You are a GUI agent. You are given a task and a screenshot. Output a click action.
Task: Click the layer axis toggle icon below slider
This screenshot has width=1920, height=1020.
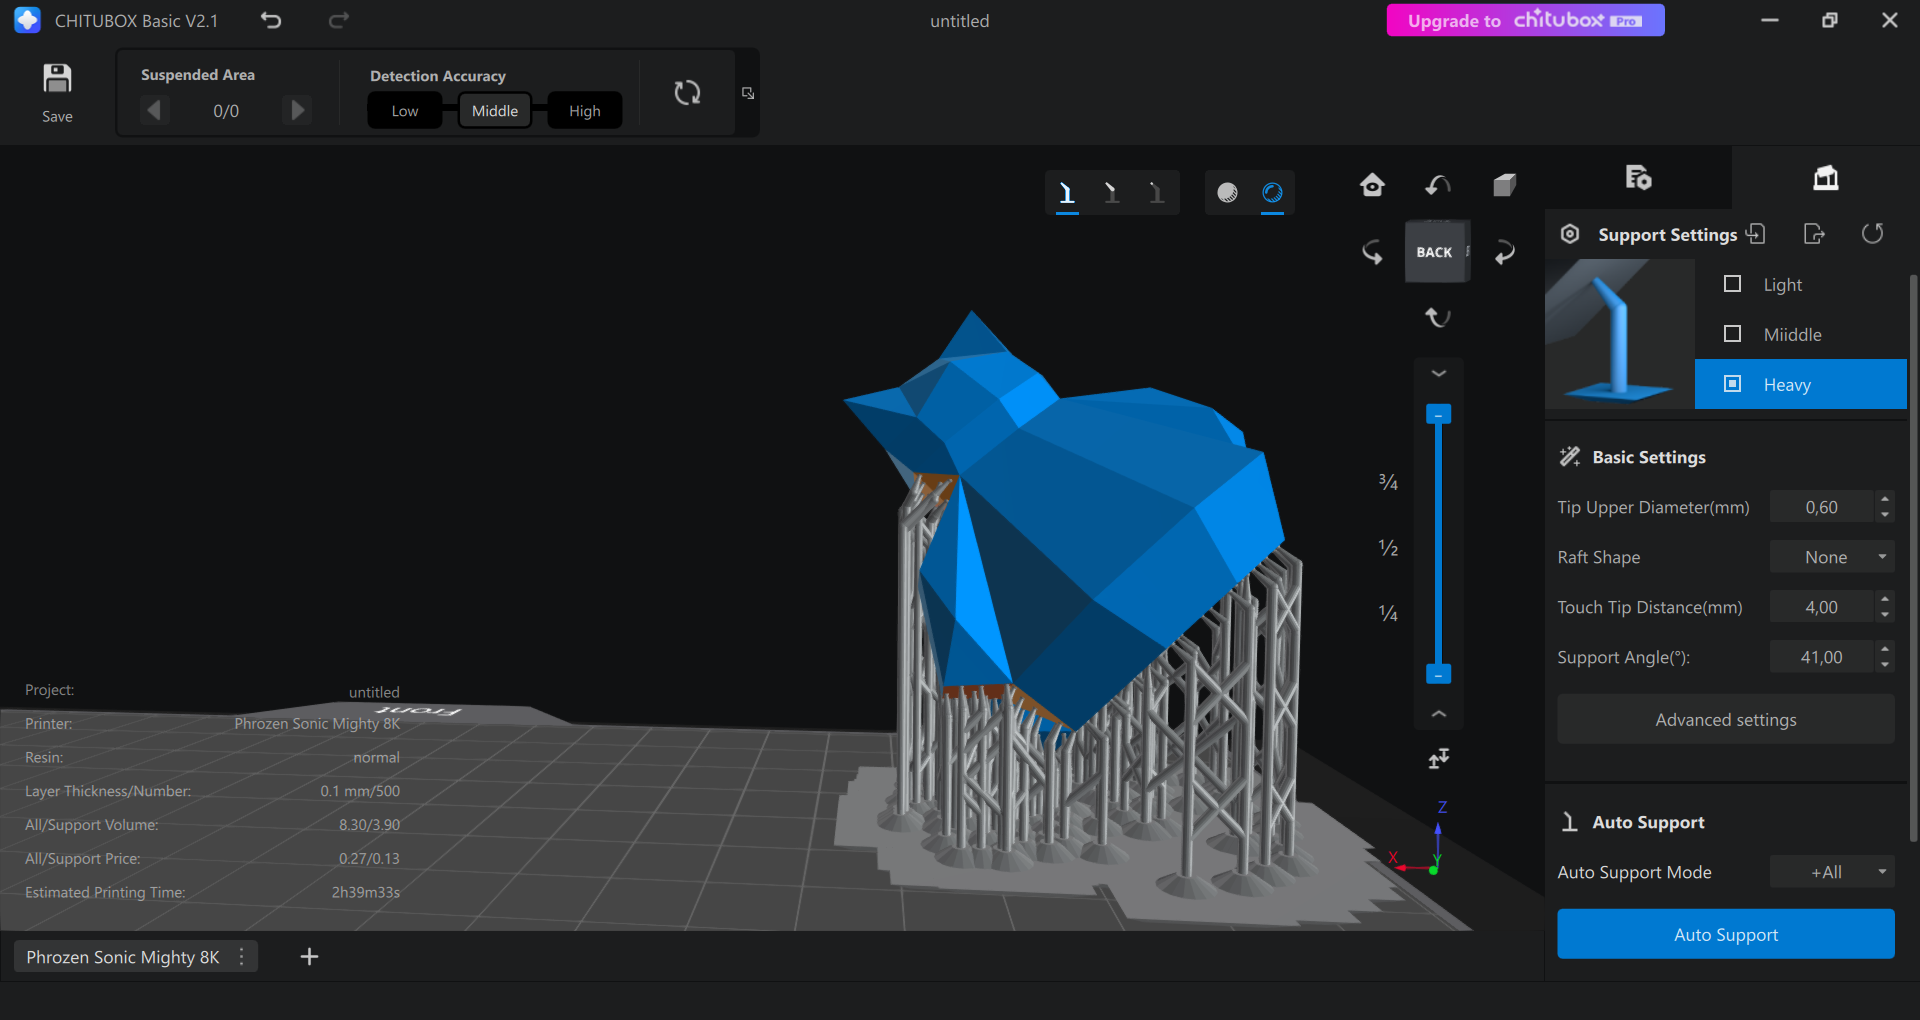point(1438,759)
